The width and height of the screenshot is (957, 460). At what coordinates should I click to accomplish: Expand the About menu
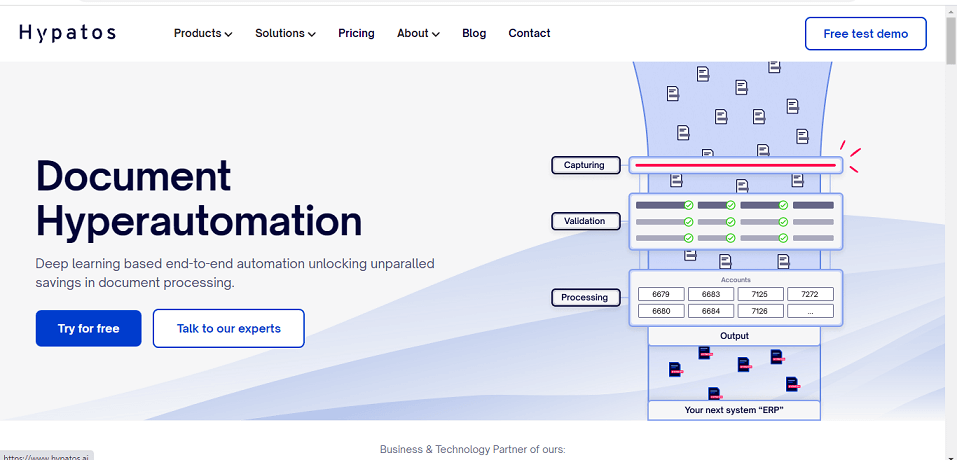[x=418, y=34]
